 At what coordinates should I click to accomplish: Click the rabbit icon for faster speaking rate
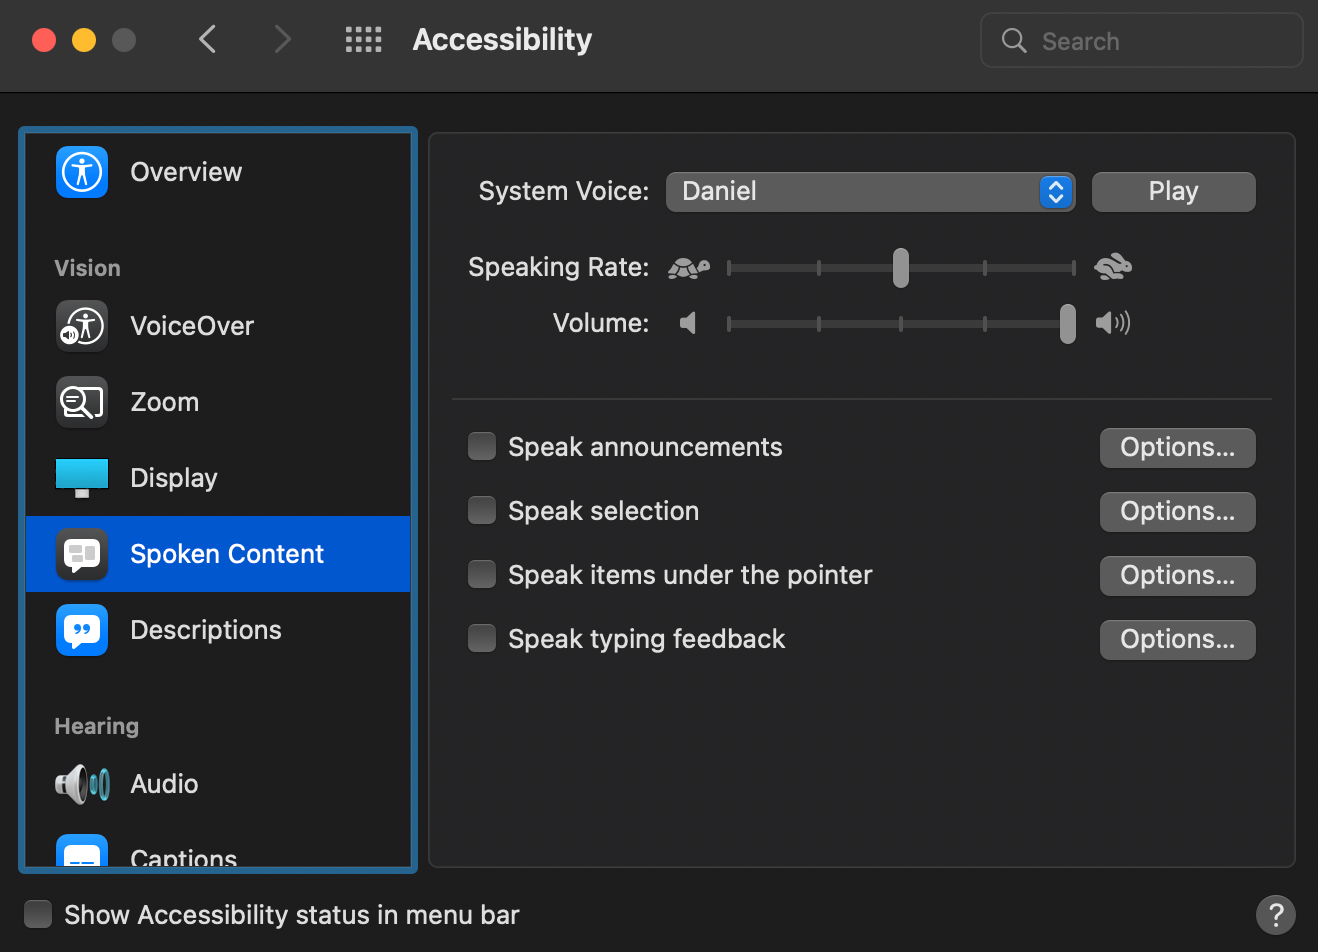[x=1112, y=265]
